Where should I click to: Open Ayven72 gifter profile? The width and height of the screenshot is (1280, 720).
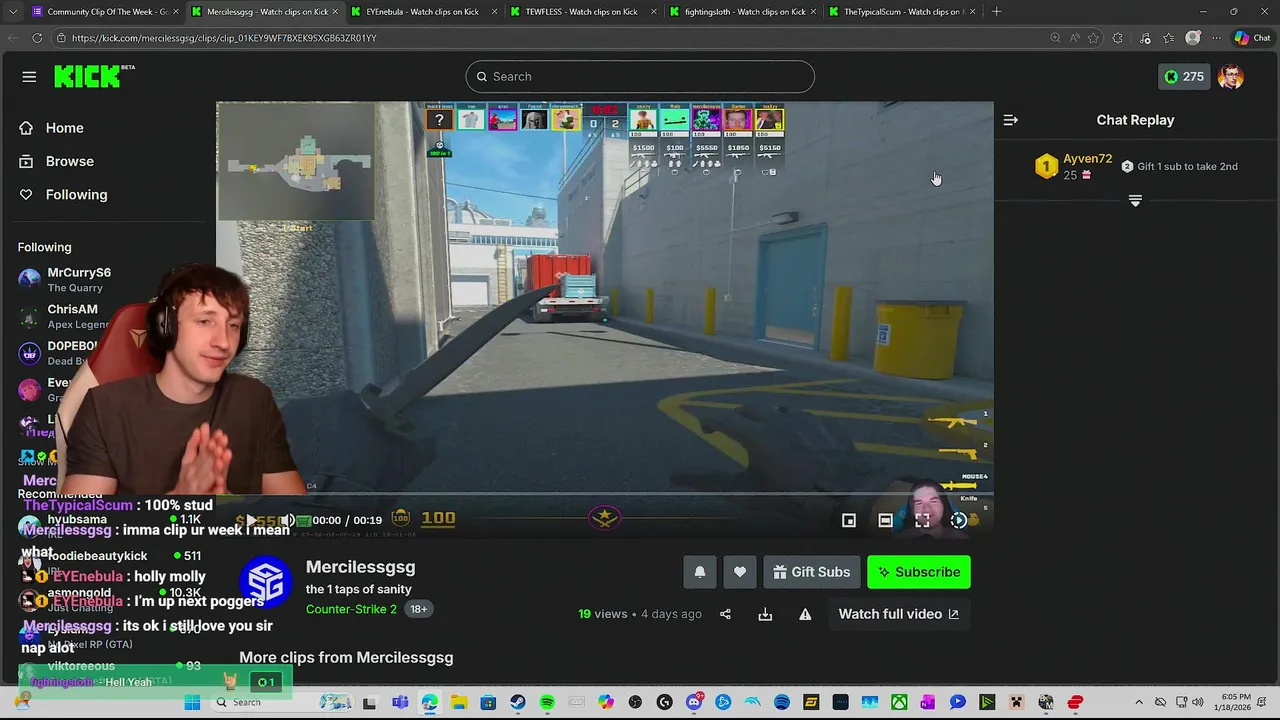tap(1087, 159)
